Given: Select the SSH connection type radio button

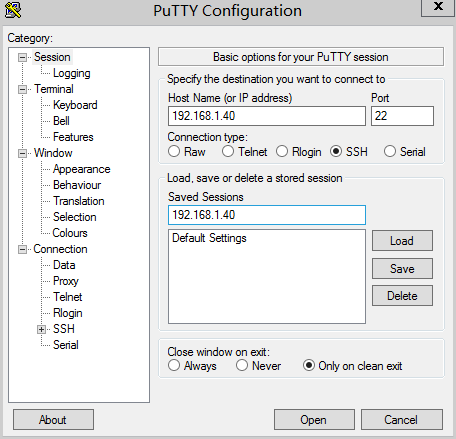Looking at the screenshot, I should point(336,151).
